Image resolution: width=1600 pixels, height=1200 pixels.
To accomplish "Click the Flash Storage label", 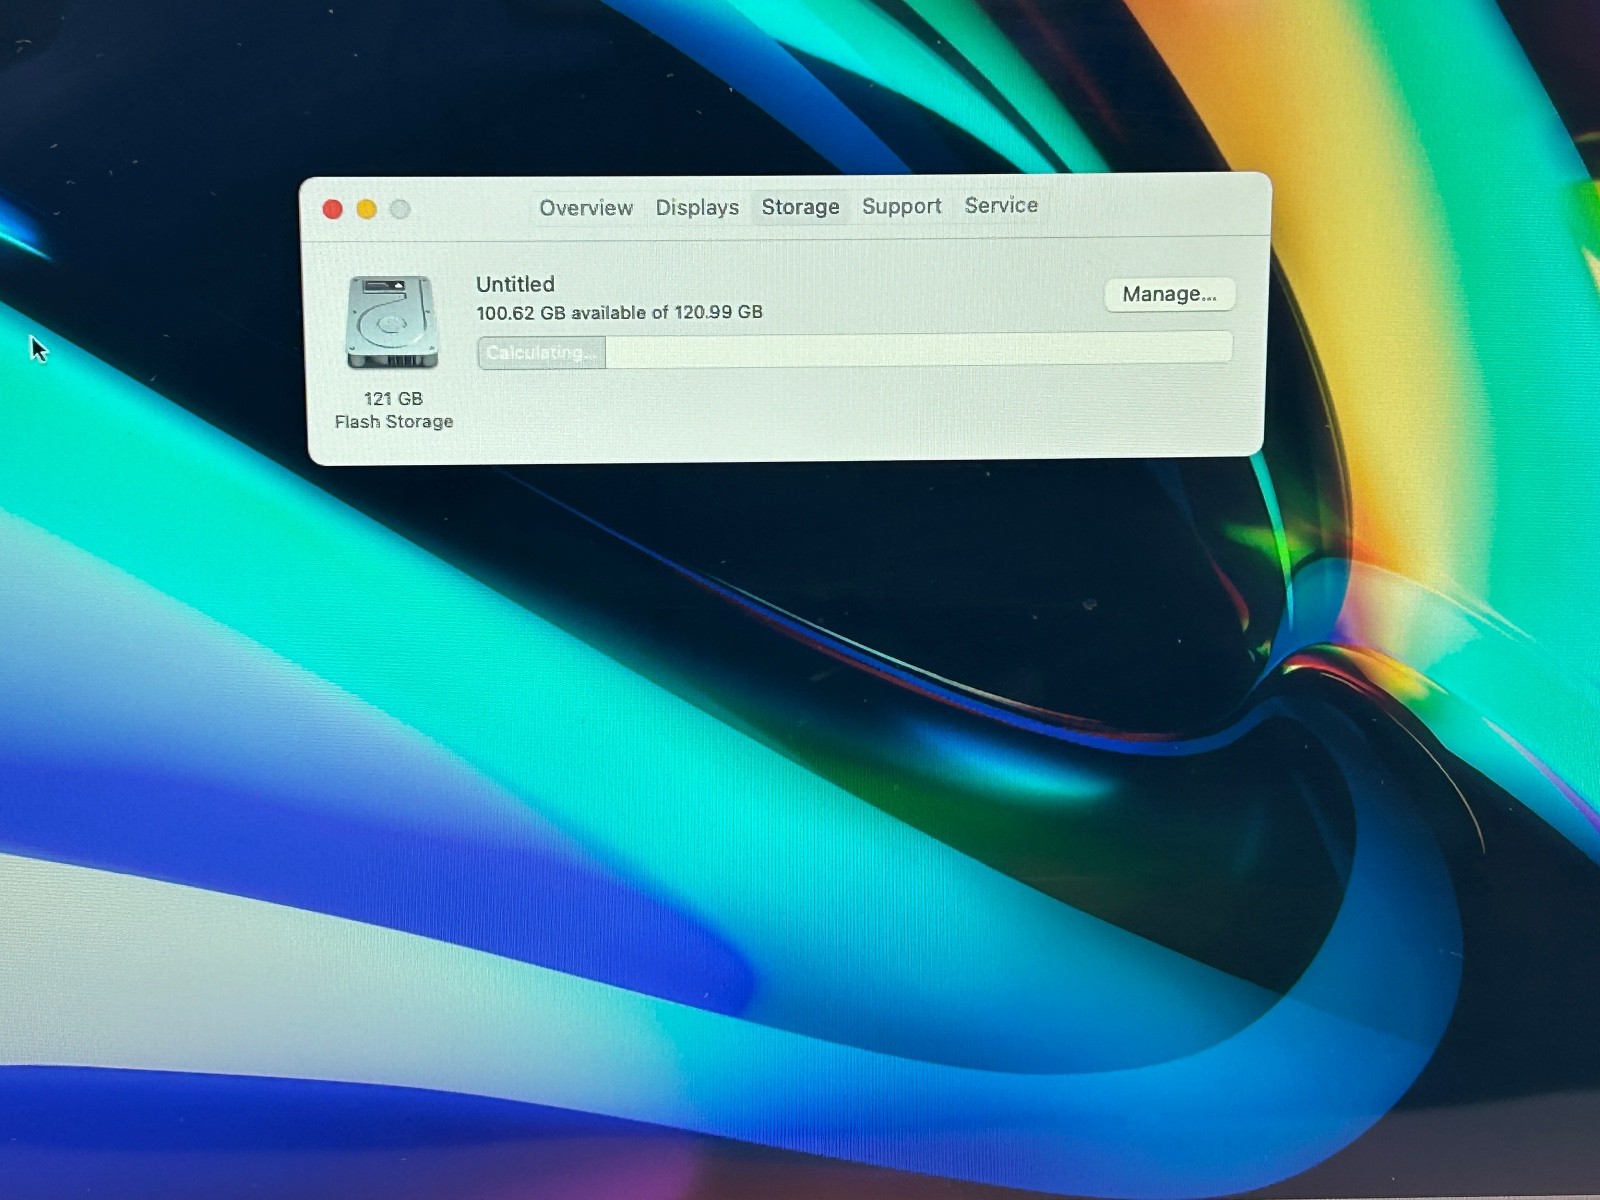I will [394, 422].
